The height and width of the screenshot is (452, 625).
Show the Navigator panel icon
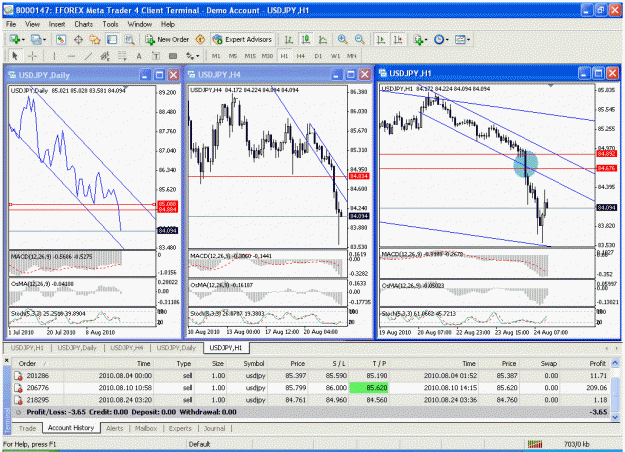click(95, 39)
